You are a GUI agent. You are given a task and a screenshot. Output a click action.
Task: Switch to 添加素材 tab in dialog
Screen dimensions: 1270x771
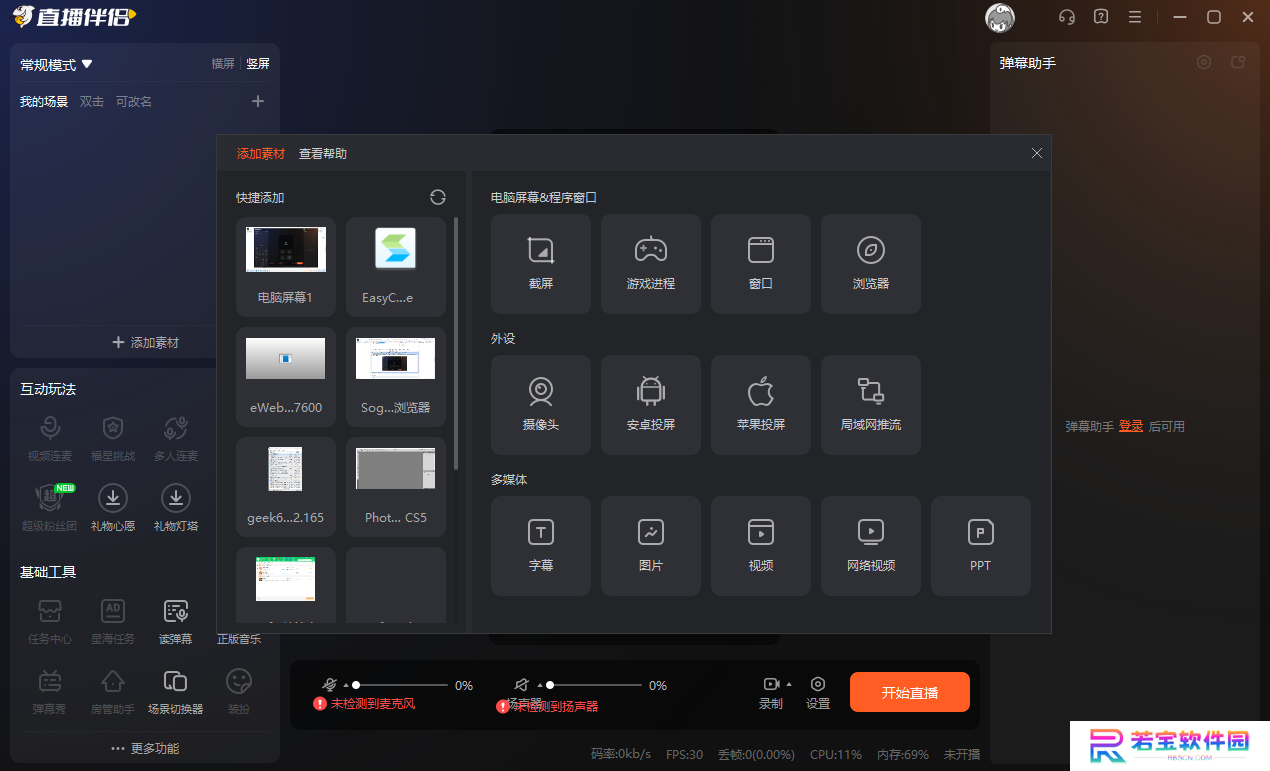click(261, 154)
